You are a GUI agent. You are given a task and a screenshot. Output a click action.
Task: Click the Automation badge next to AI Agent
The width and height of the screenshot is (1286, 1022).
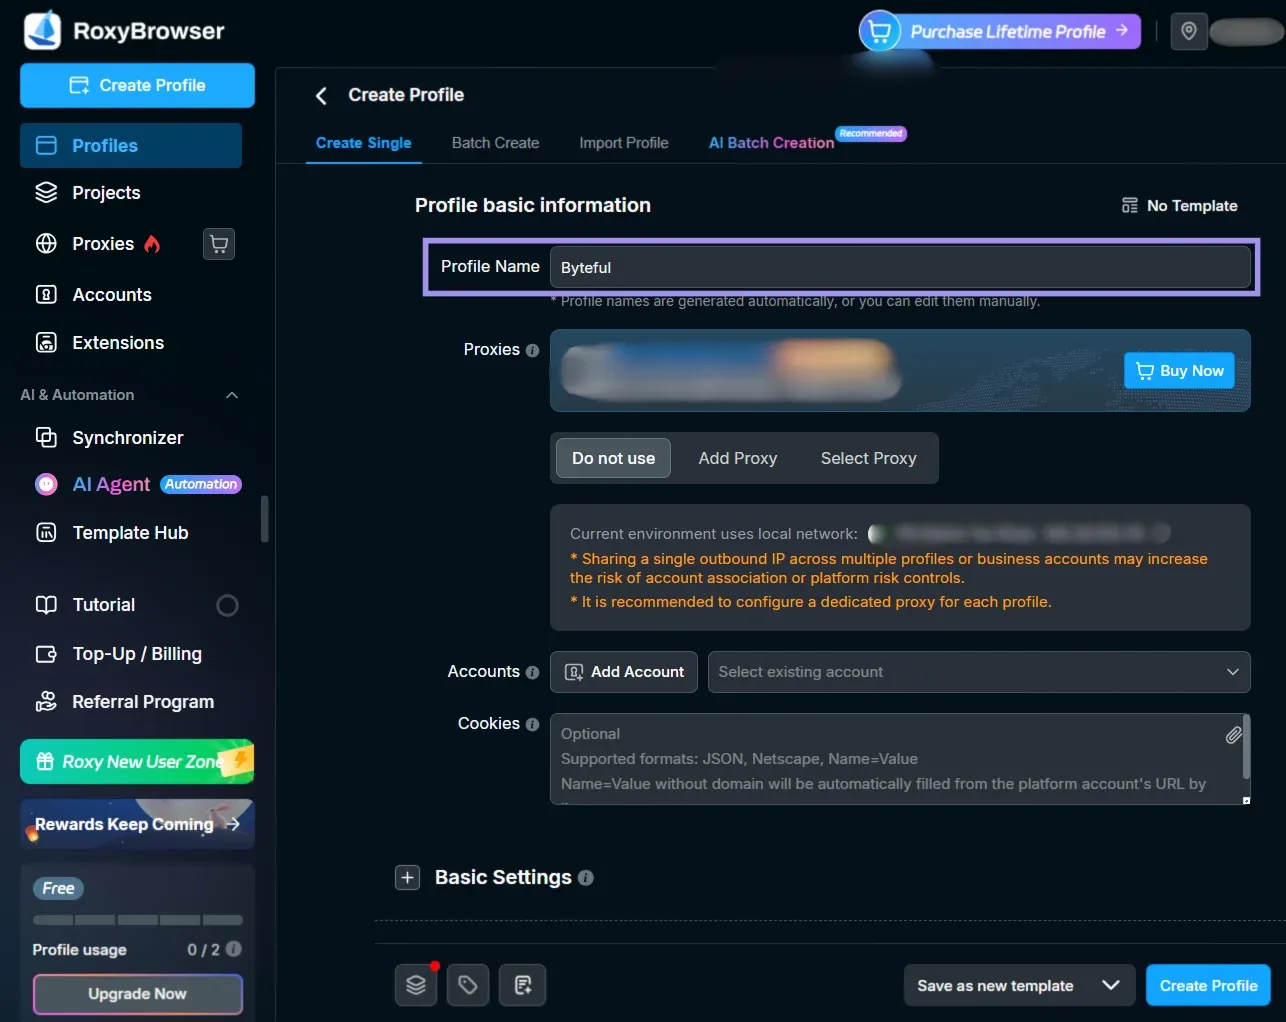[201, 484]
